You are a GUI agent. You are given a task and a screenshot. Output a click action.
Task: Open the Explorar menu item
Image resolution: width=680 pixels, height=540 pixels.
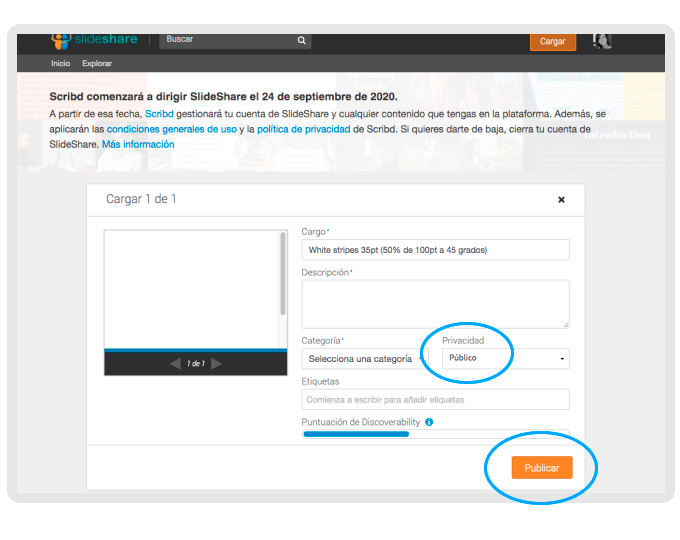97,63
